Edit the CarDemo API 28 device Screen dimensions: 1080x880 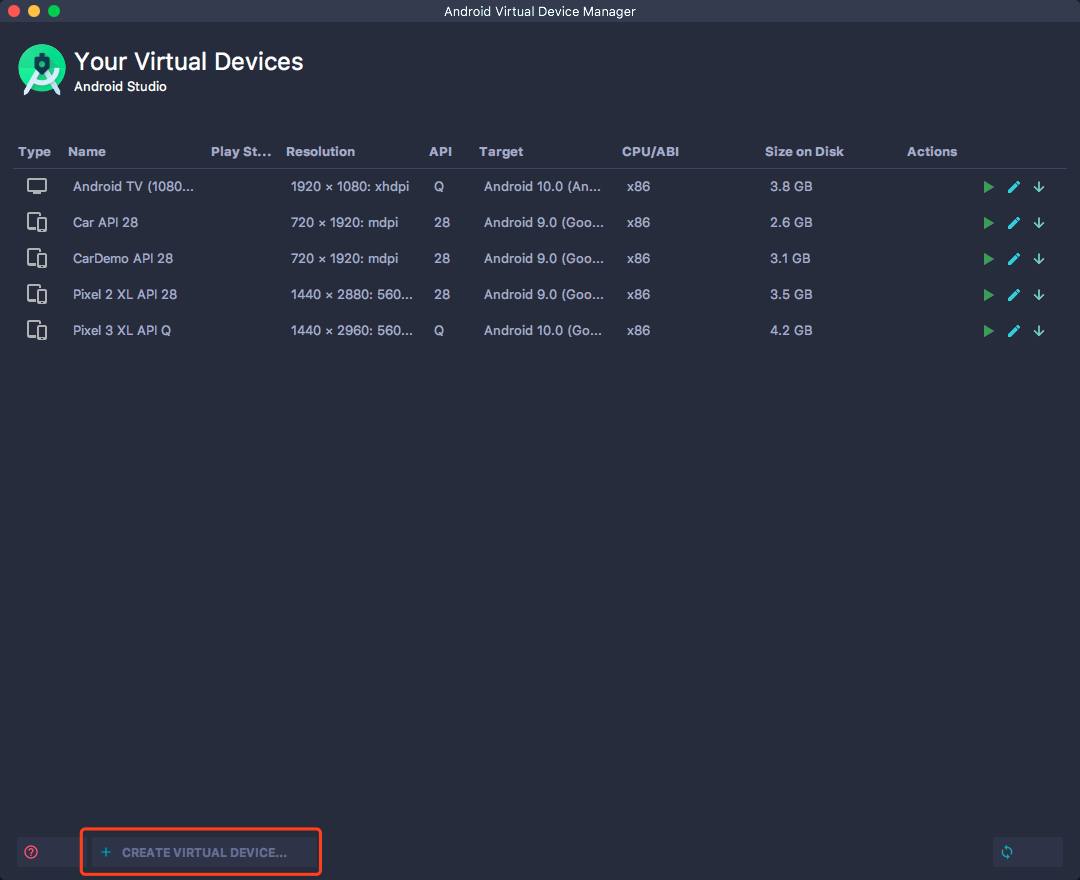click(x=1014, y=259)
